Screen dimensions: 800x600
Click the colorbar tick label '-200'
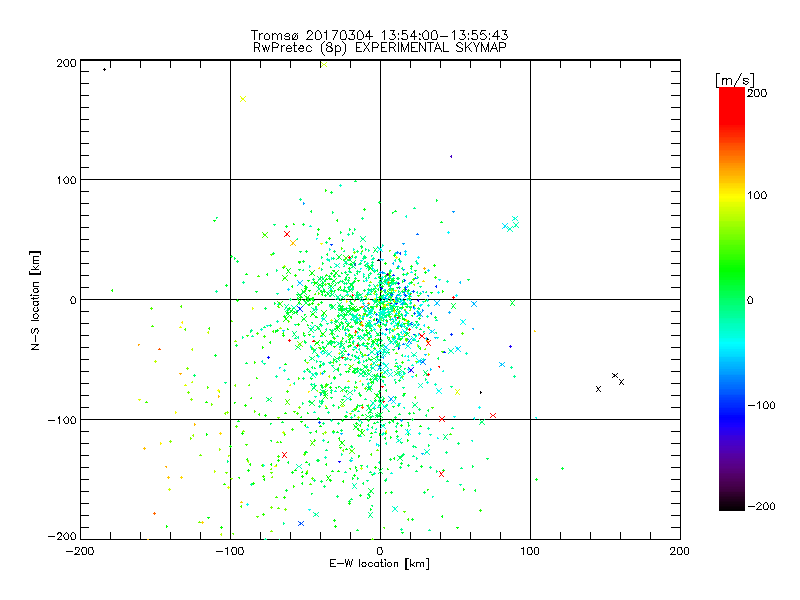click(761, 506)
